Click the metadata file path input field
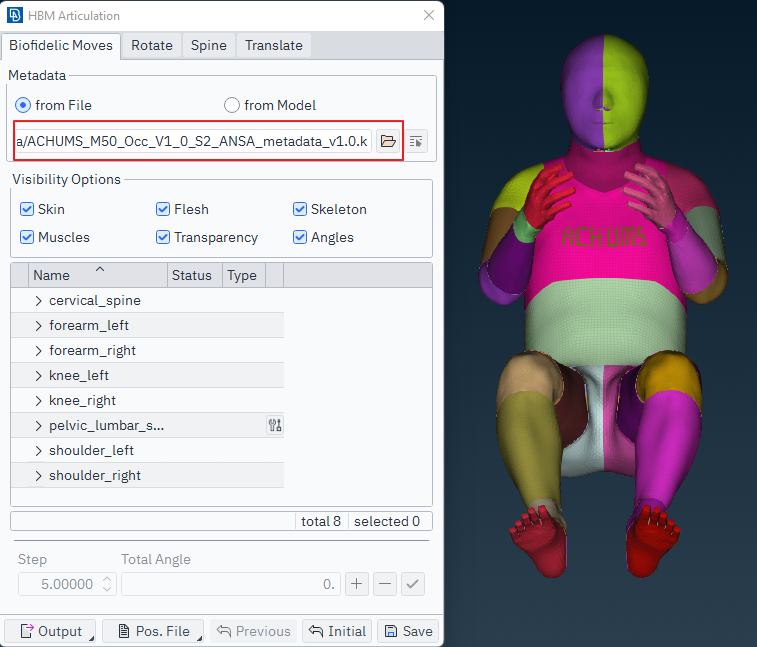This screenshot has width=757, height=647. tap(193, 141)
